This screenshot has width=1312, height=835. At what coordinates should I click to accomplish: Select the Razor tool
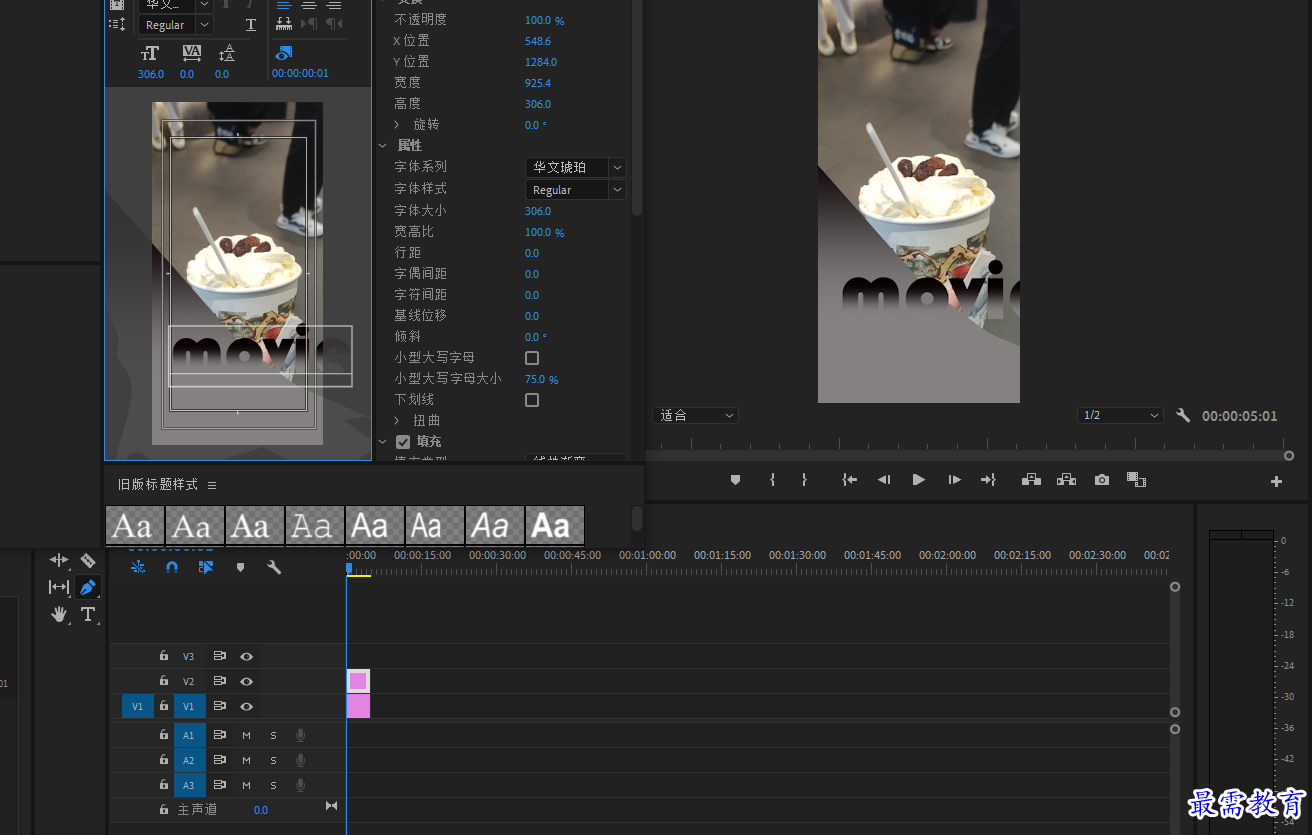click(88, 560)
